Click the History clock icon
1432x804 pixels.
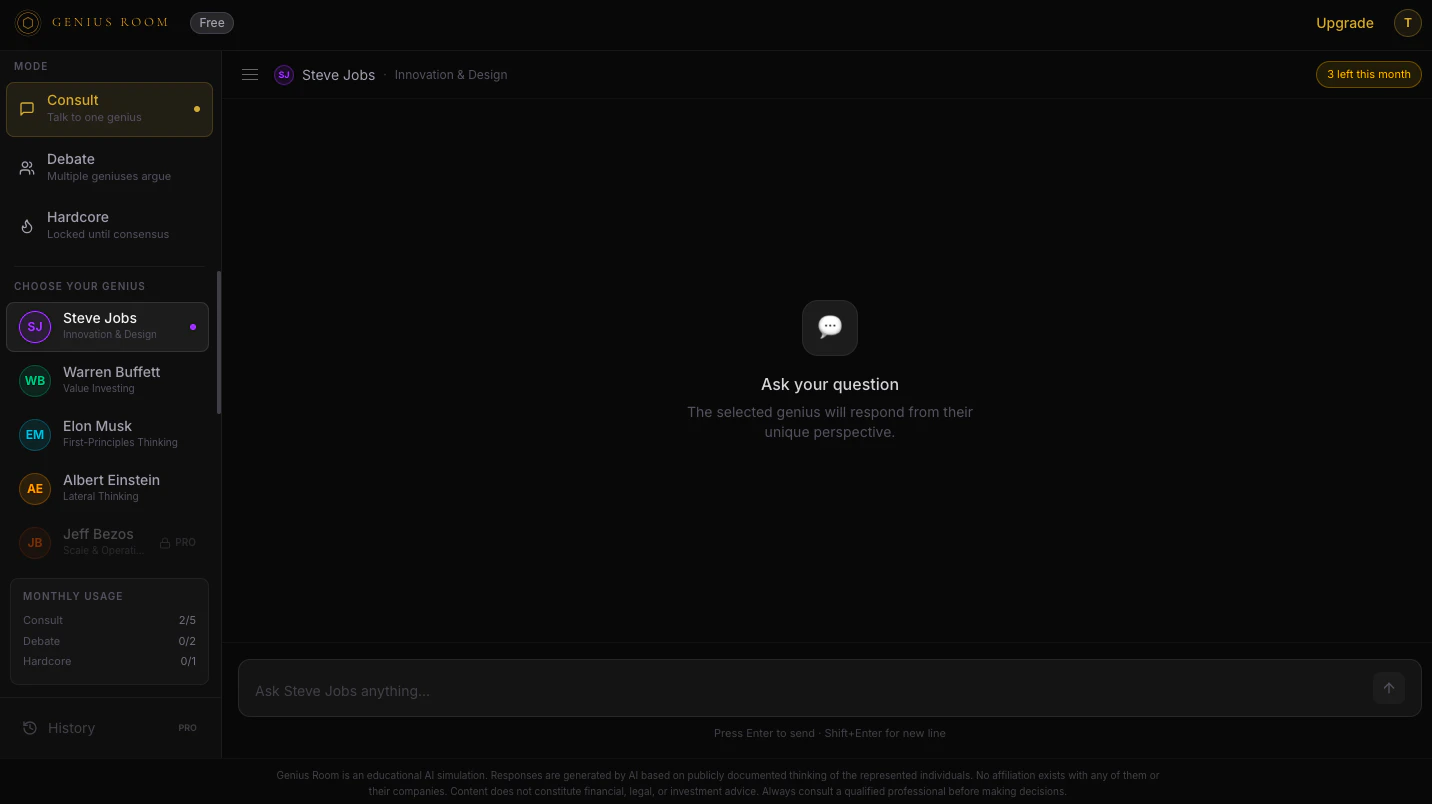point(30,728)
